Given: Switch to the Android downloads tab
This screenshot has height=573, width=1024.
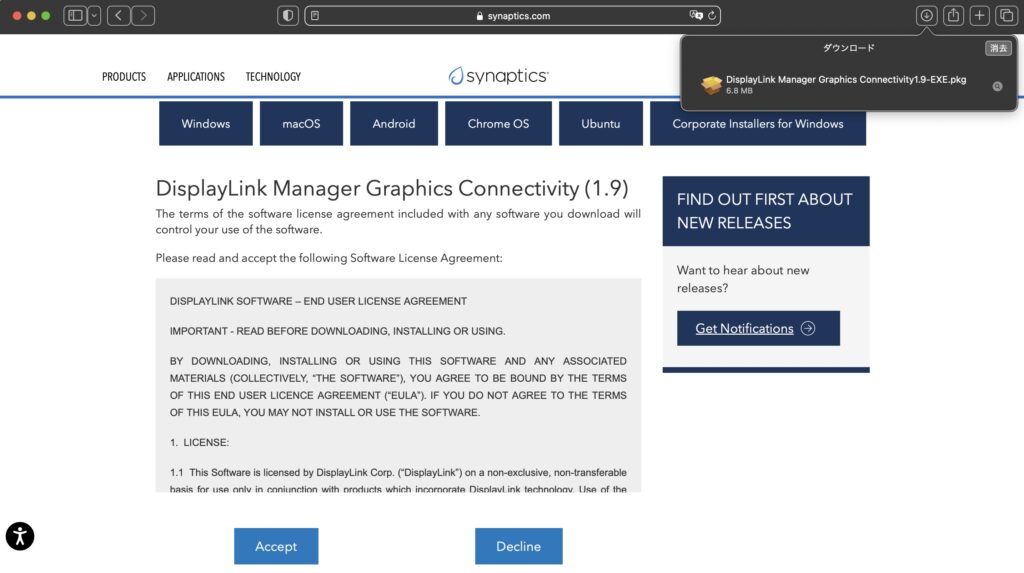Looking at the screenshot, I should tap(394, 123).
